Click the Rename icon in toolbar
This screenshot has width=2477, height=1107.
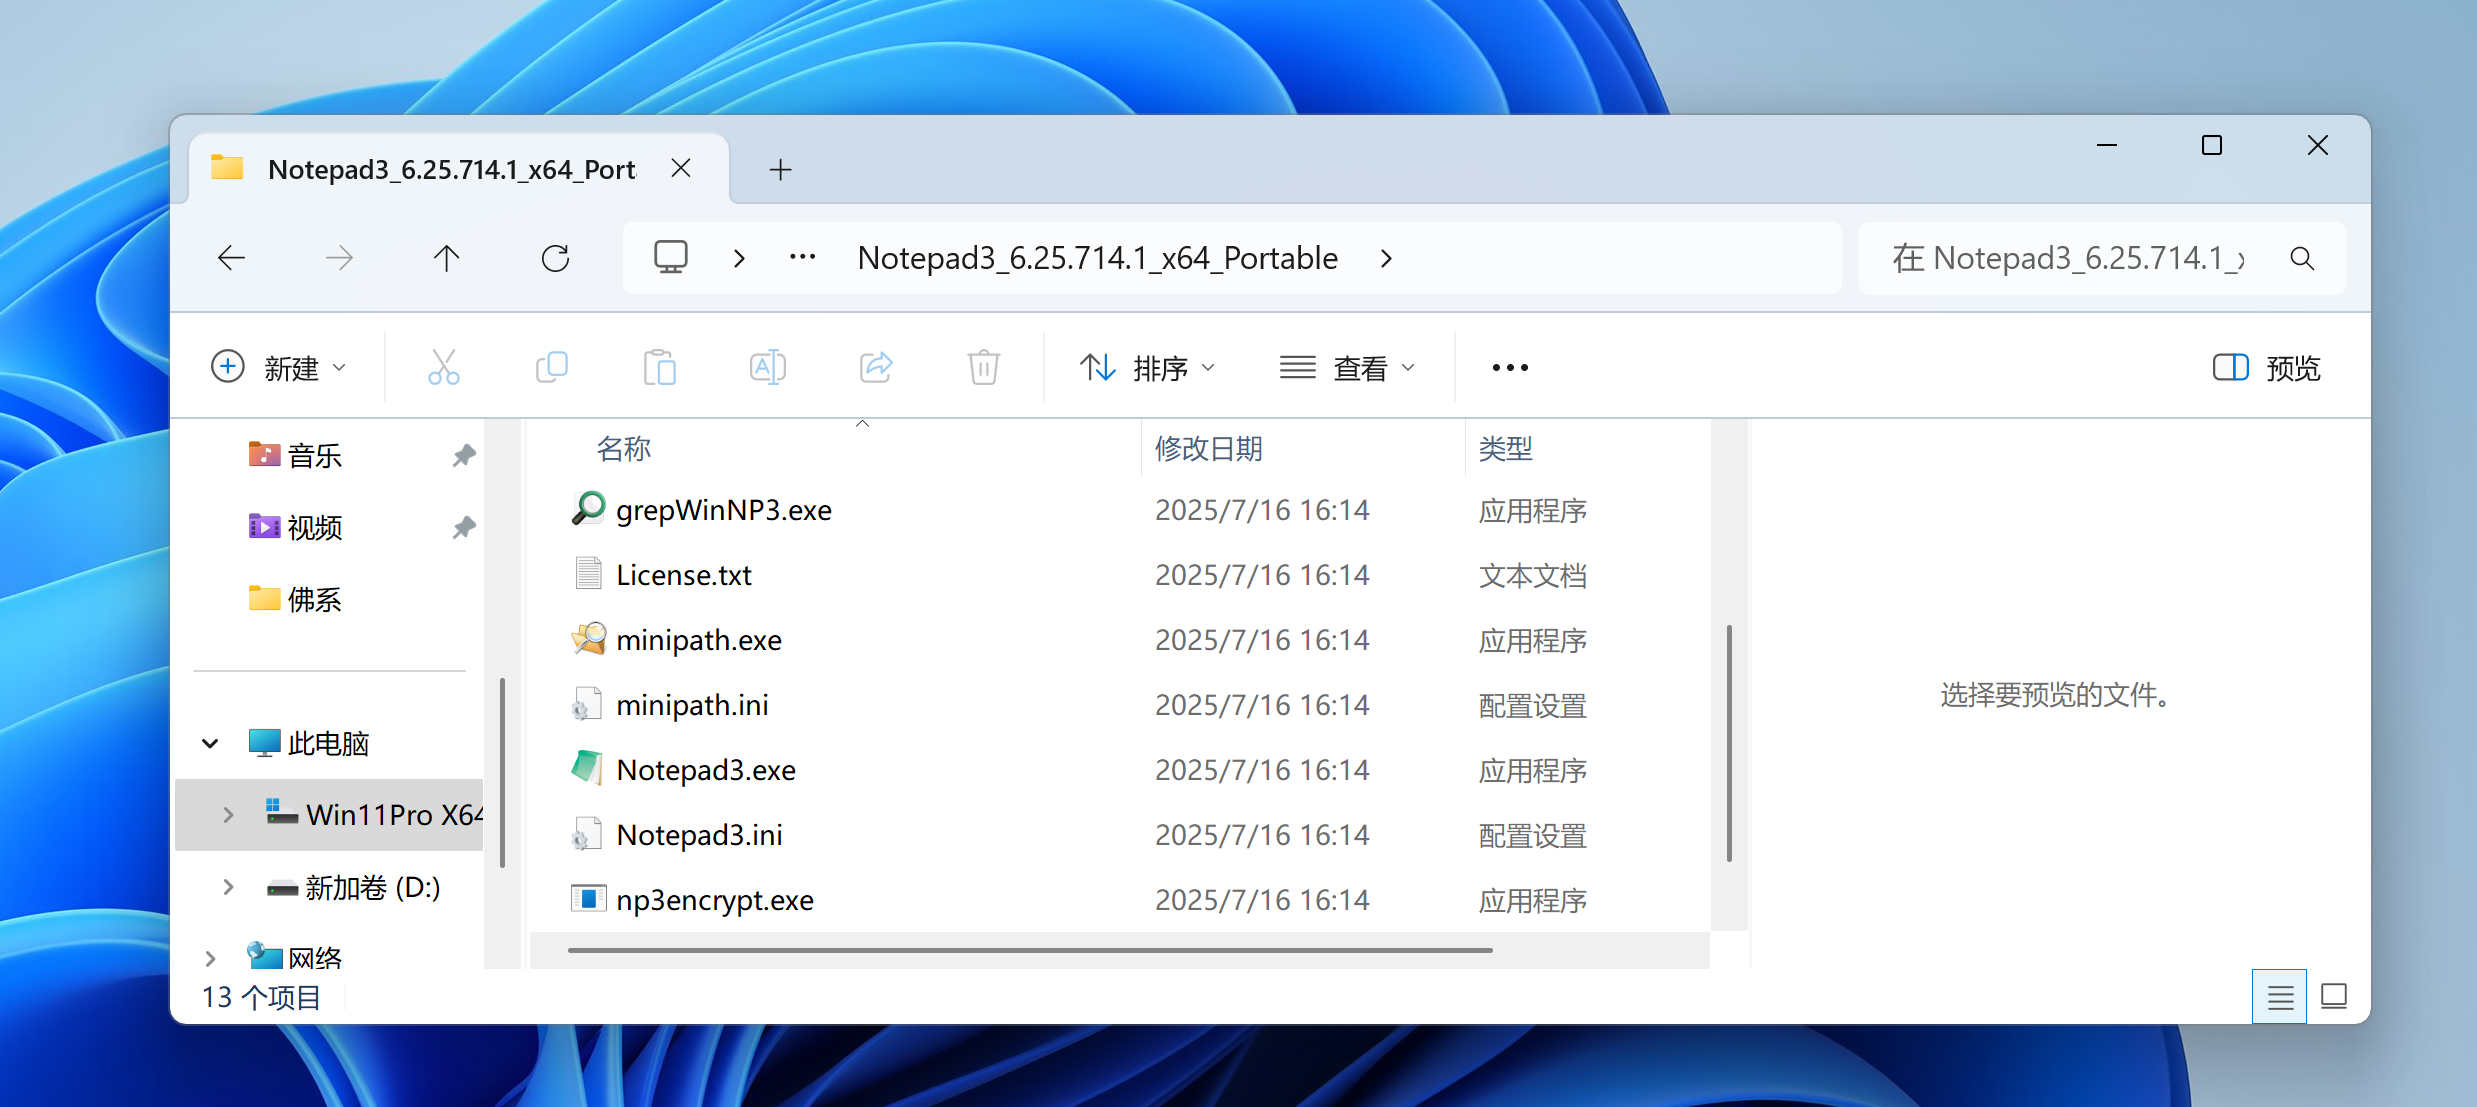point(767,367)
